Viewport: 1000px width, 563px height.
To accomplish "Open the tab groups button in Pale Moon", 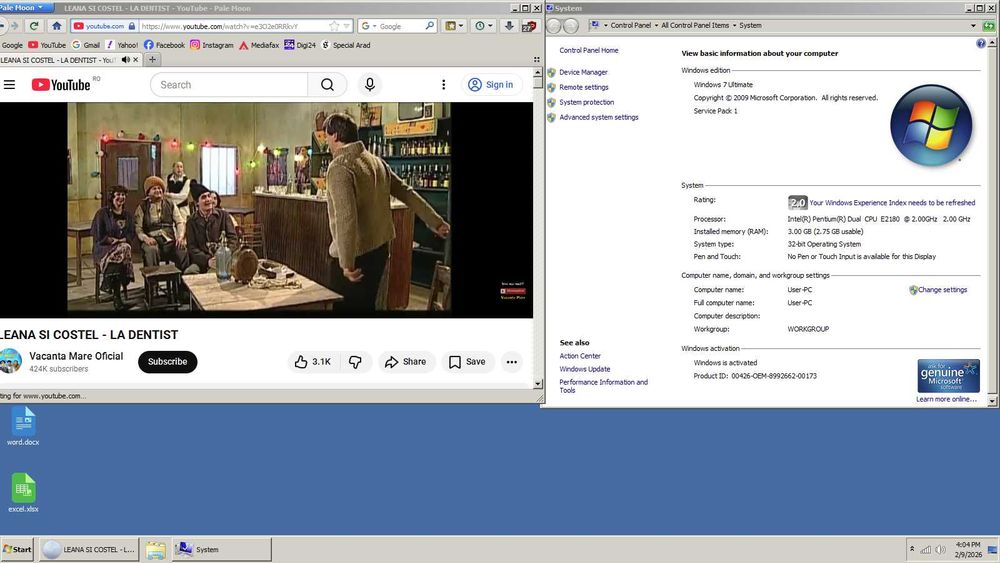I will click(x=536, y=59).
